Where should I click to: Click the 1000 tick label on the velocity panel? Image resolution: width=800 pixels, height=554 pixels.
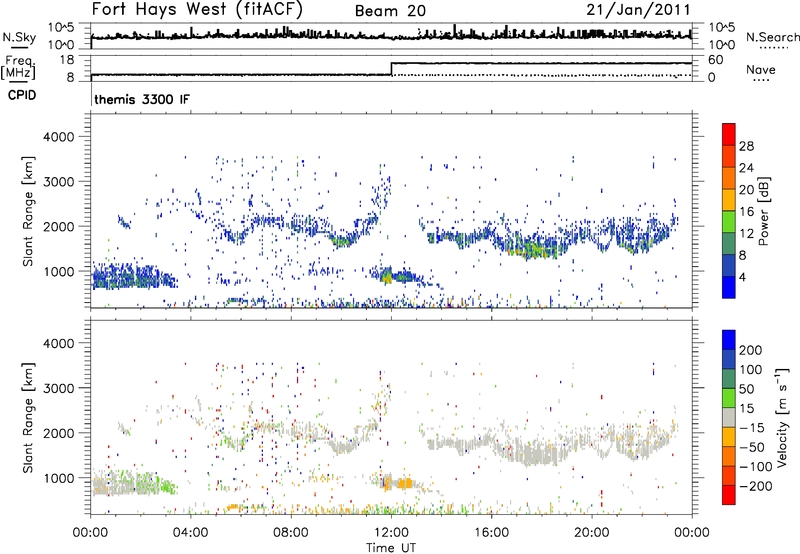point(58,478)
